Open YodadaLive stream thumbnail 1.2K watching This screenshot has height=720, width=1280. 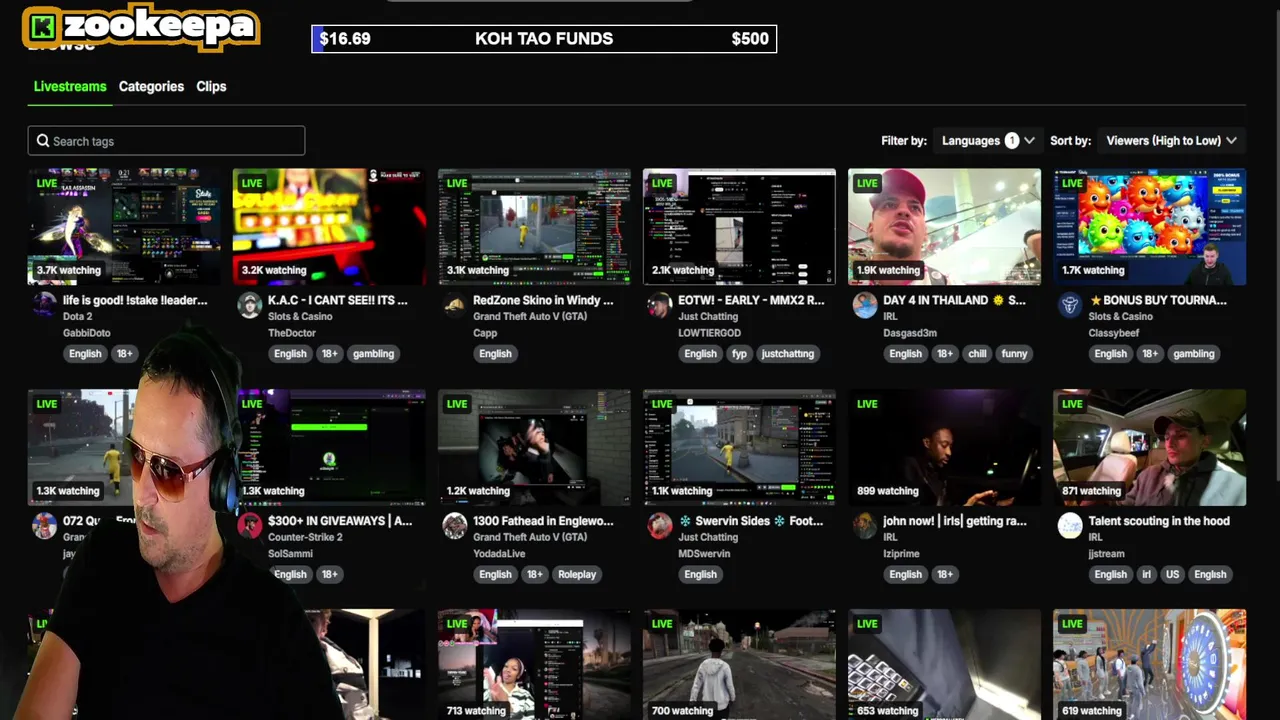tap(534, 448)
